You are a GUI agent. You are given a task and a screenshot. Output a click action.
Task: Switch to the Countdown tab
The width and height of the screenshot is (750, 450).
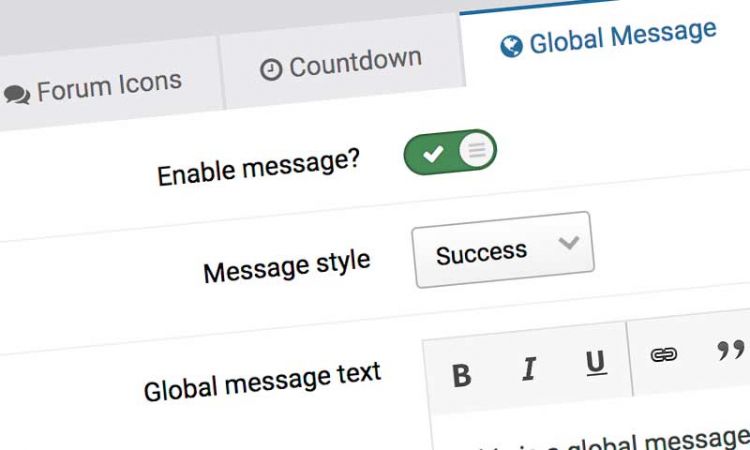pos(342,63)
